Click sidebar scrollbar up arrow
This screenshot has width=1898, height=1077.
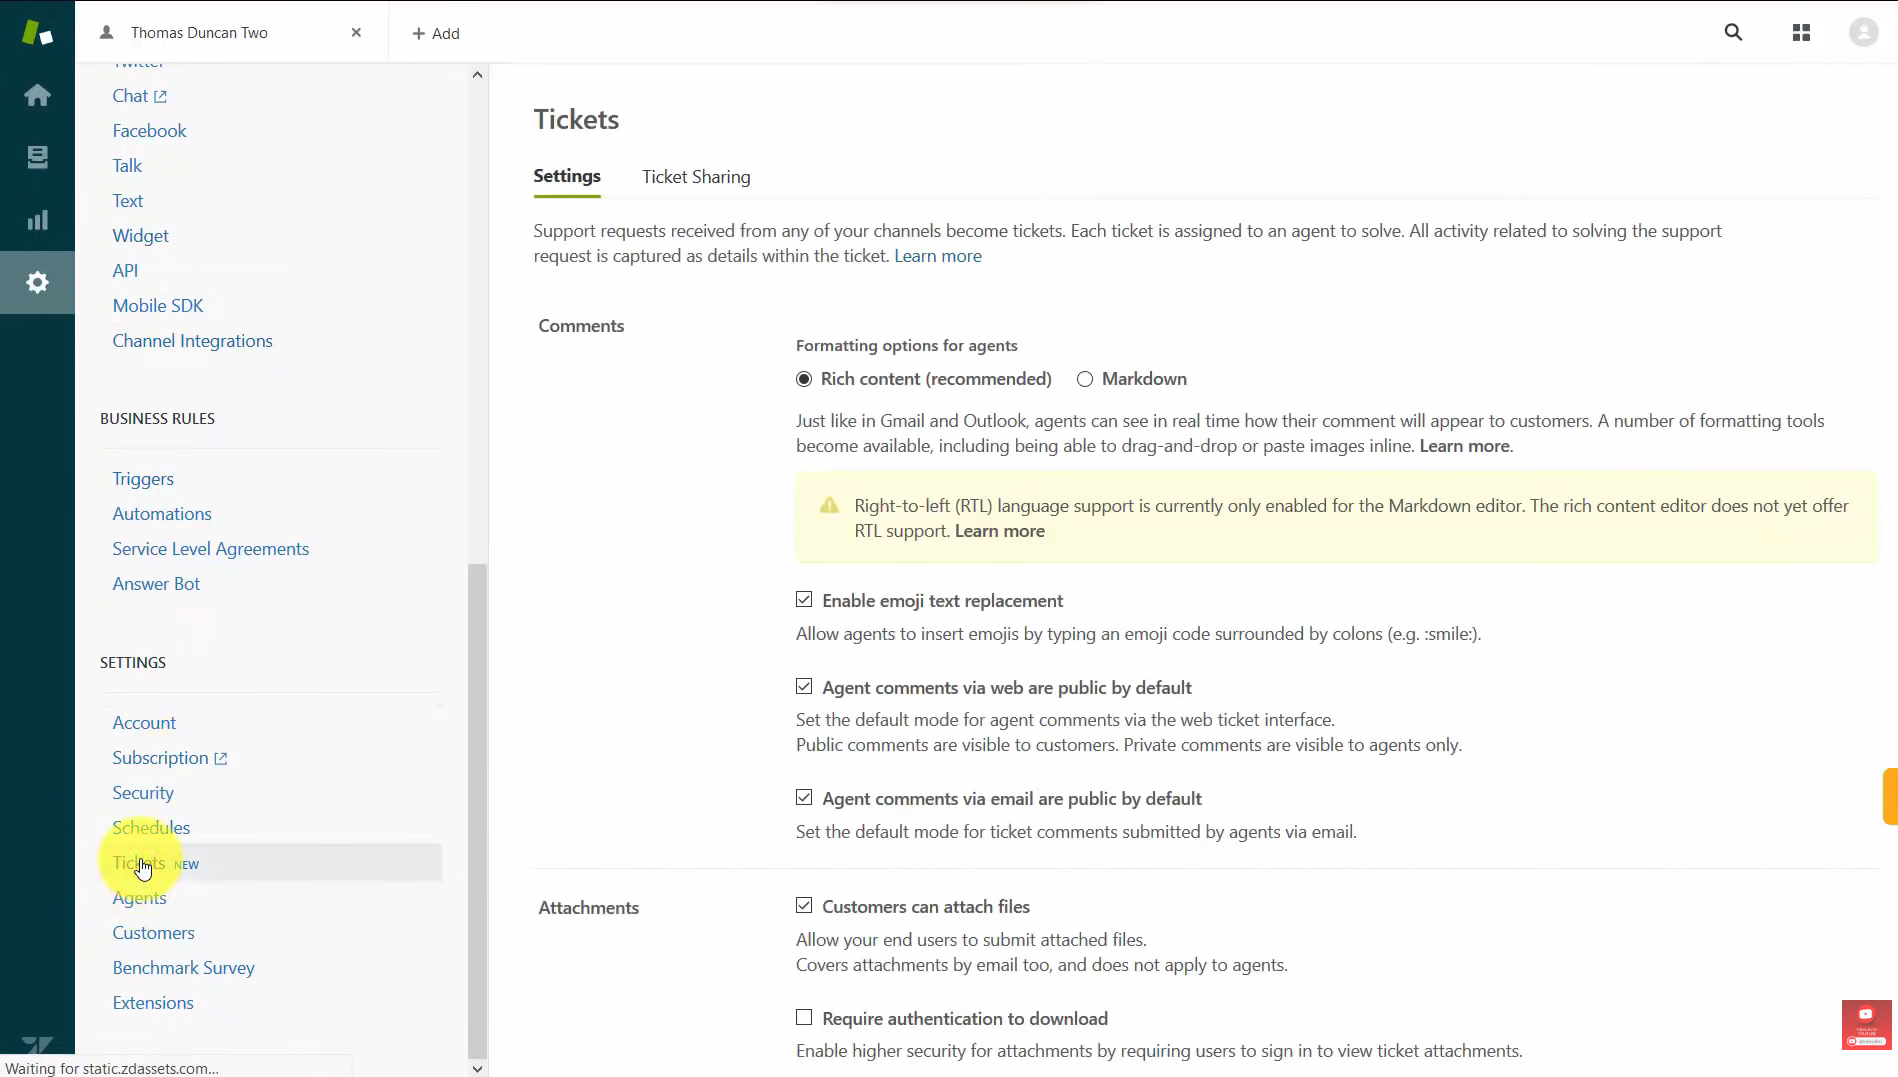click(x=477, y=75)
